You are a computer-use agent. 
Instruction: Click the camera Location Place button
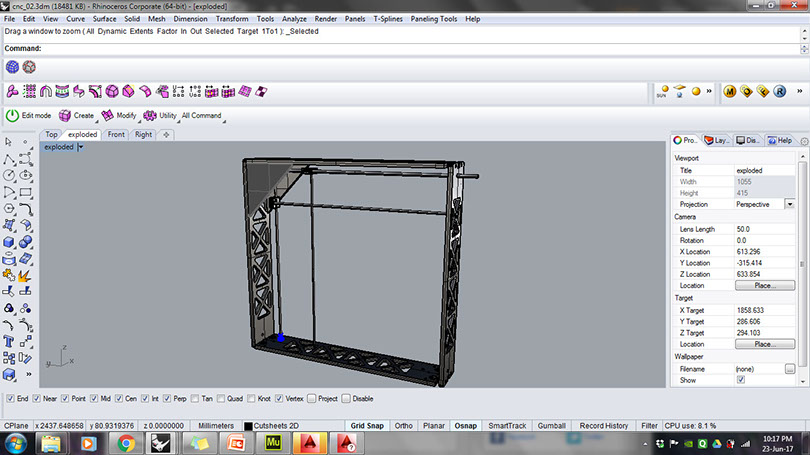(765, 286)
